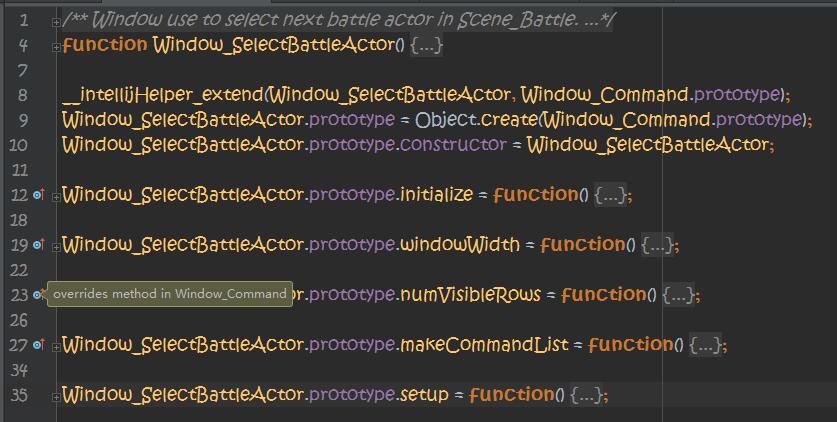Screen dimensions: 837x422
Task: Expand fold marker beside makeCommandList method
Action: tap(56, 347)
